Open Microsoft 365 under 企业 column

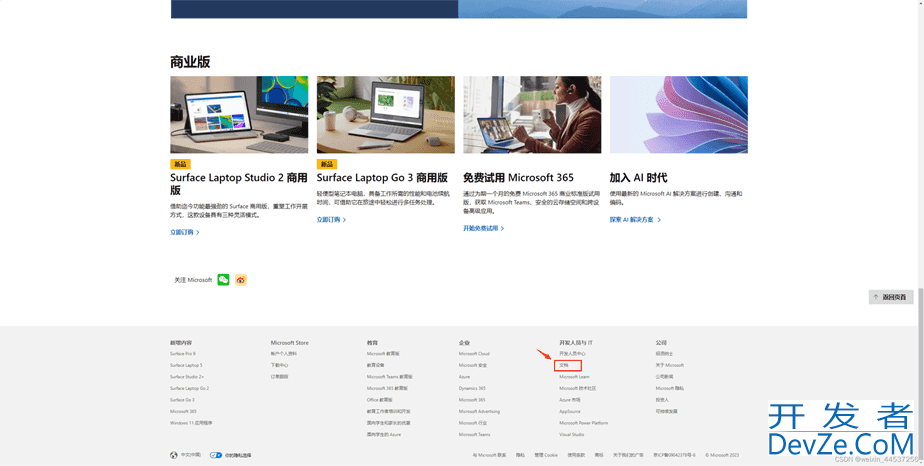pos(472,399)
